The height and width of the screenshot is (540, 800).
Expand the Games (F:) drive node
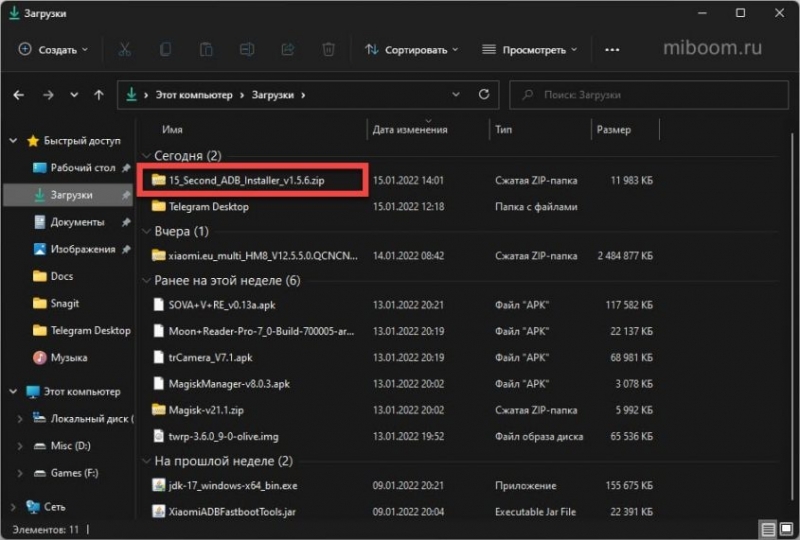pos(19,473)
